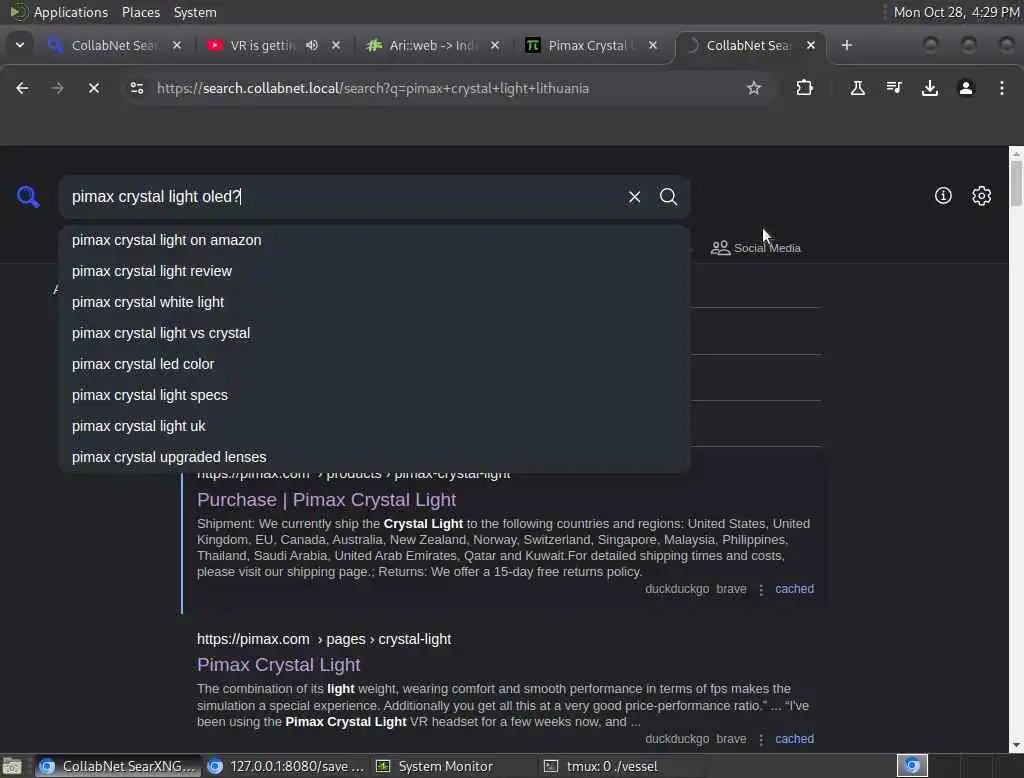Screen dimensions: 1024x778
Task: Select suggestion pimax crystal white light
Action: click(374, 302)
